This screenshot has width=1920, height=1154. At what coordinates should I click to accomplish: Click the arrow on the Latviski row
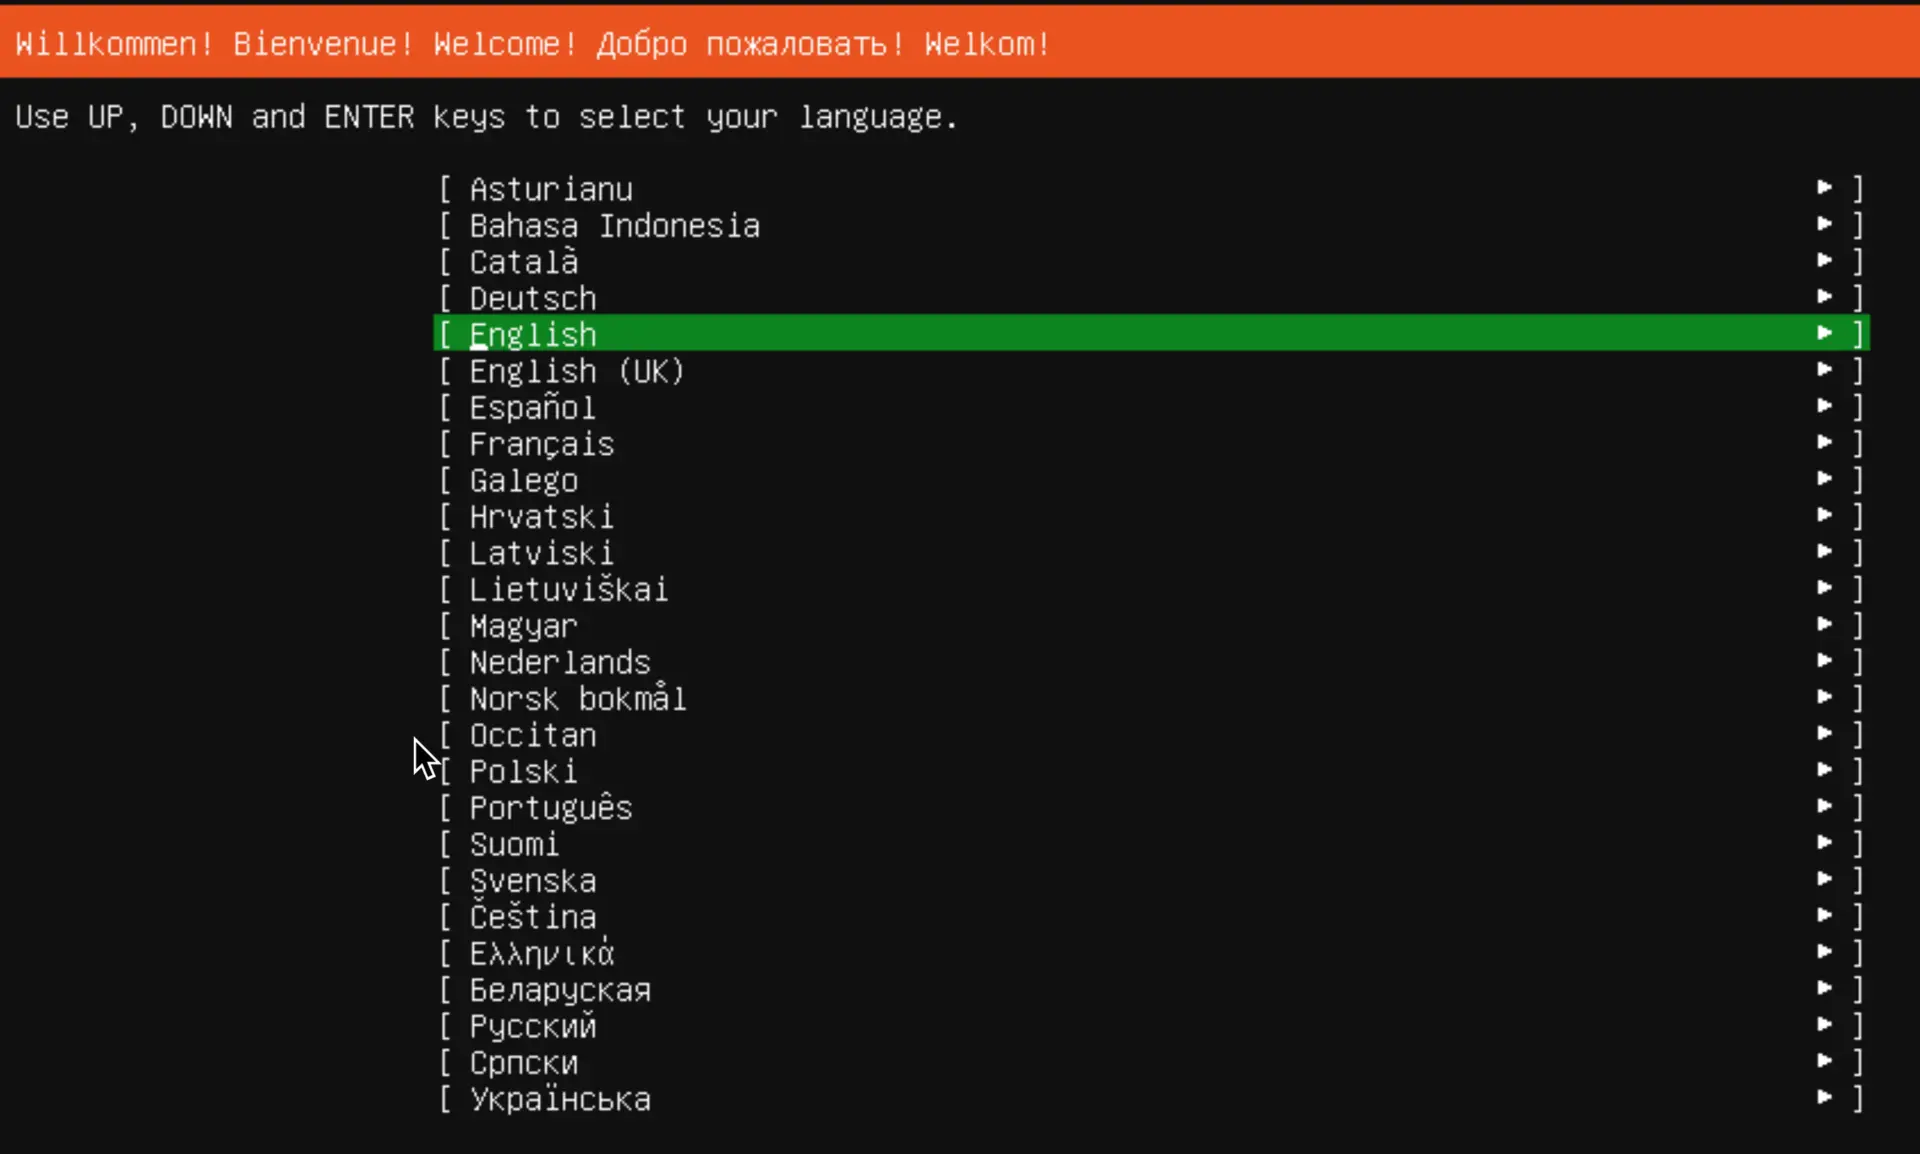(x=1824, y=552)
